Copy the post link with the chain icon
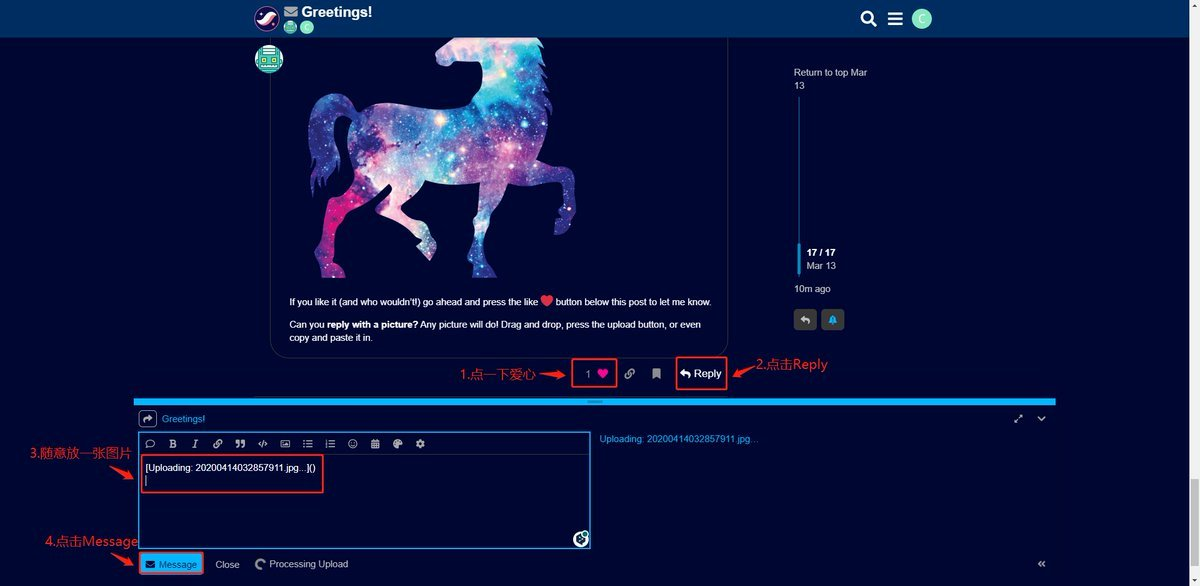The width and height of the screenshot is (1200, 586). pos(629,374)
